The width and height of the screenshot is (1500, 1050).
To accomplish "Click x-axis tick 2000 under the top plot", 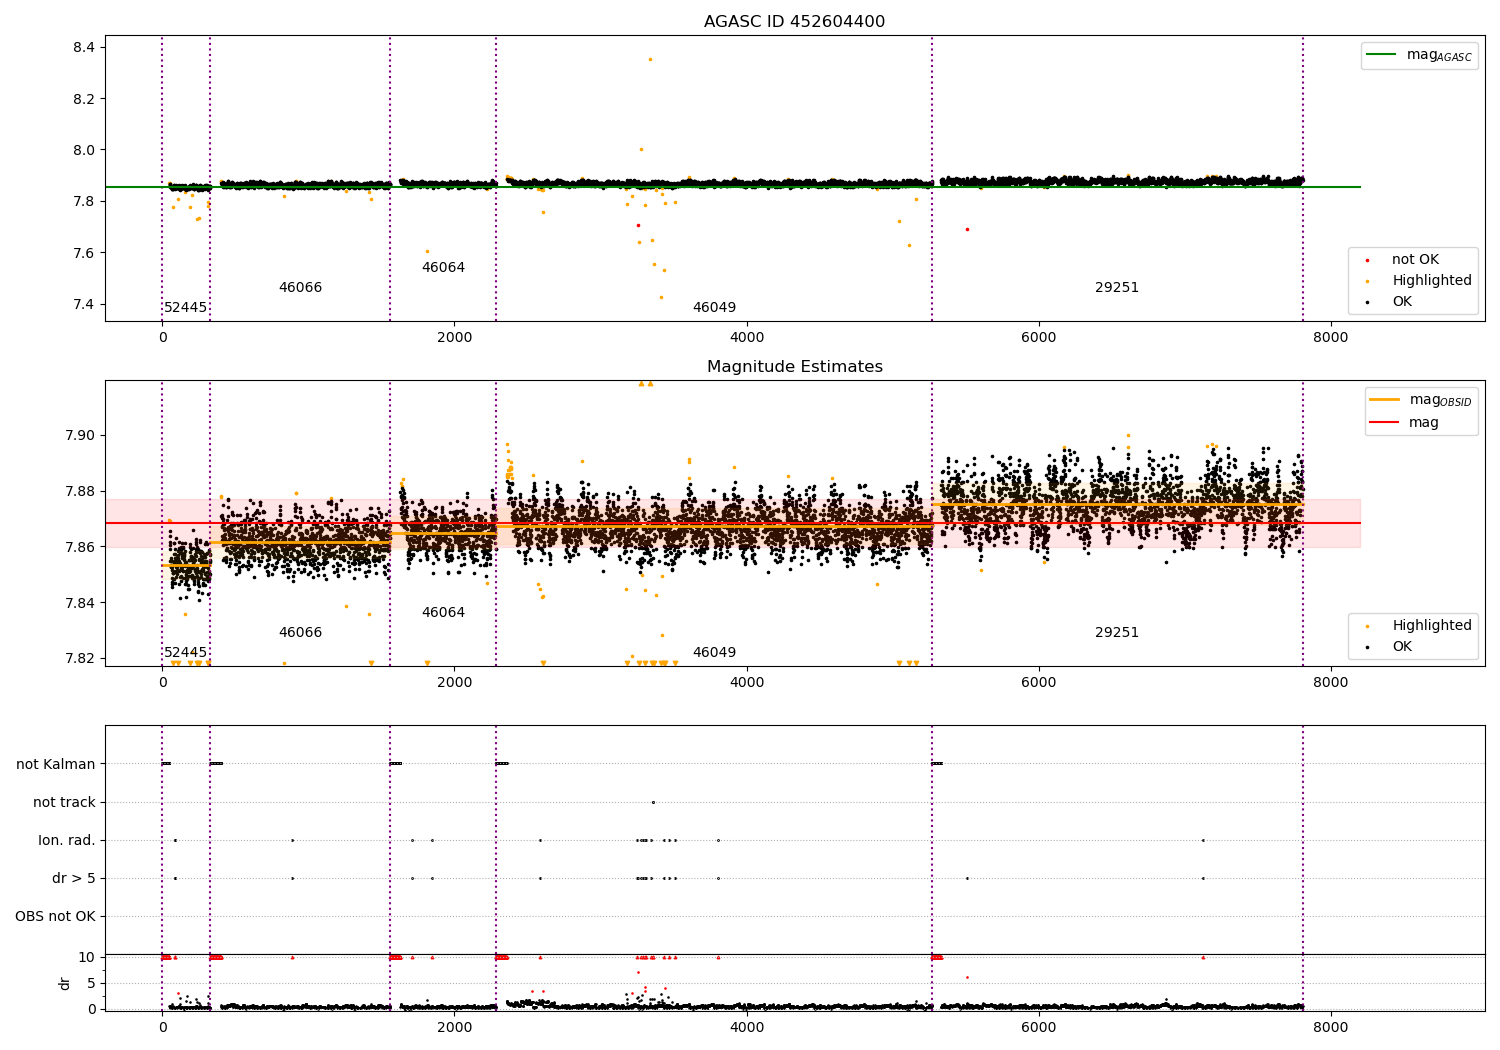I will tap(455, 338).
